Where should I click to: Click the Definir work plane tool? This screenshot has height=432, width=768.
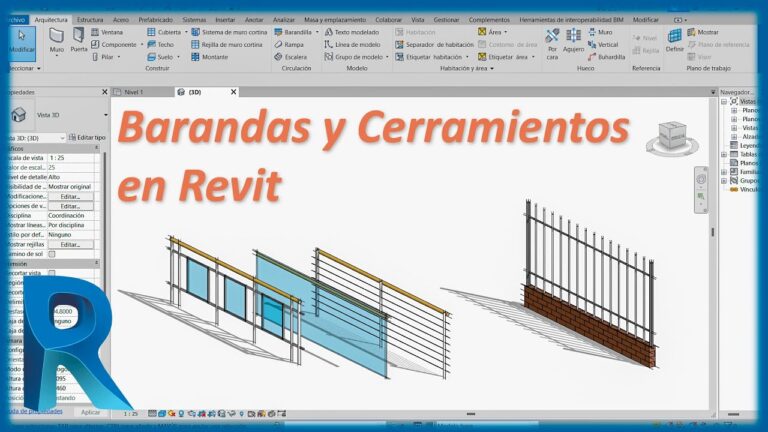[x=674, y=41]
